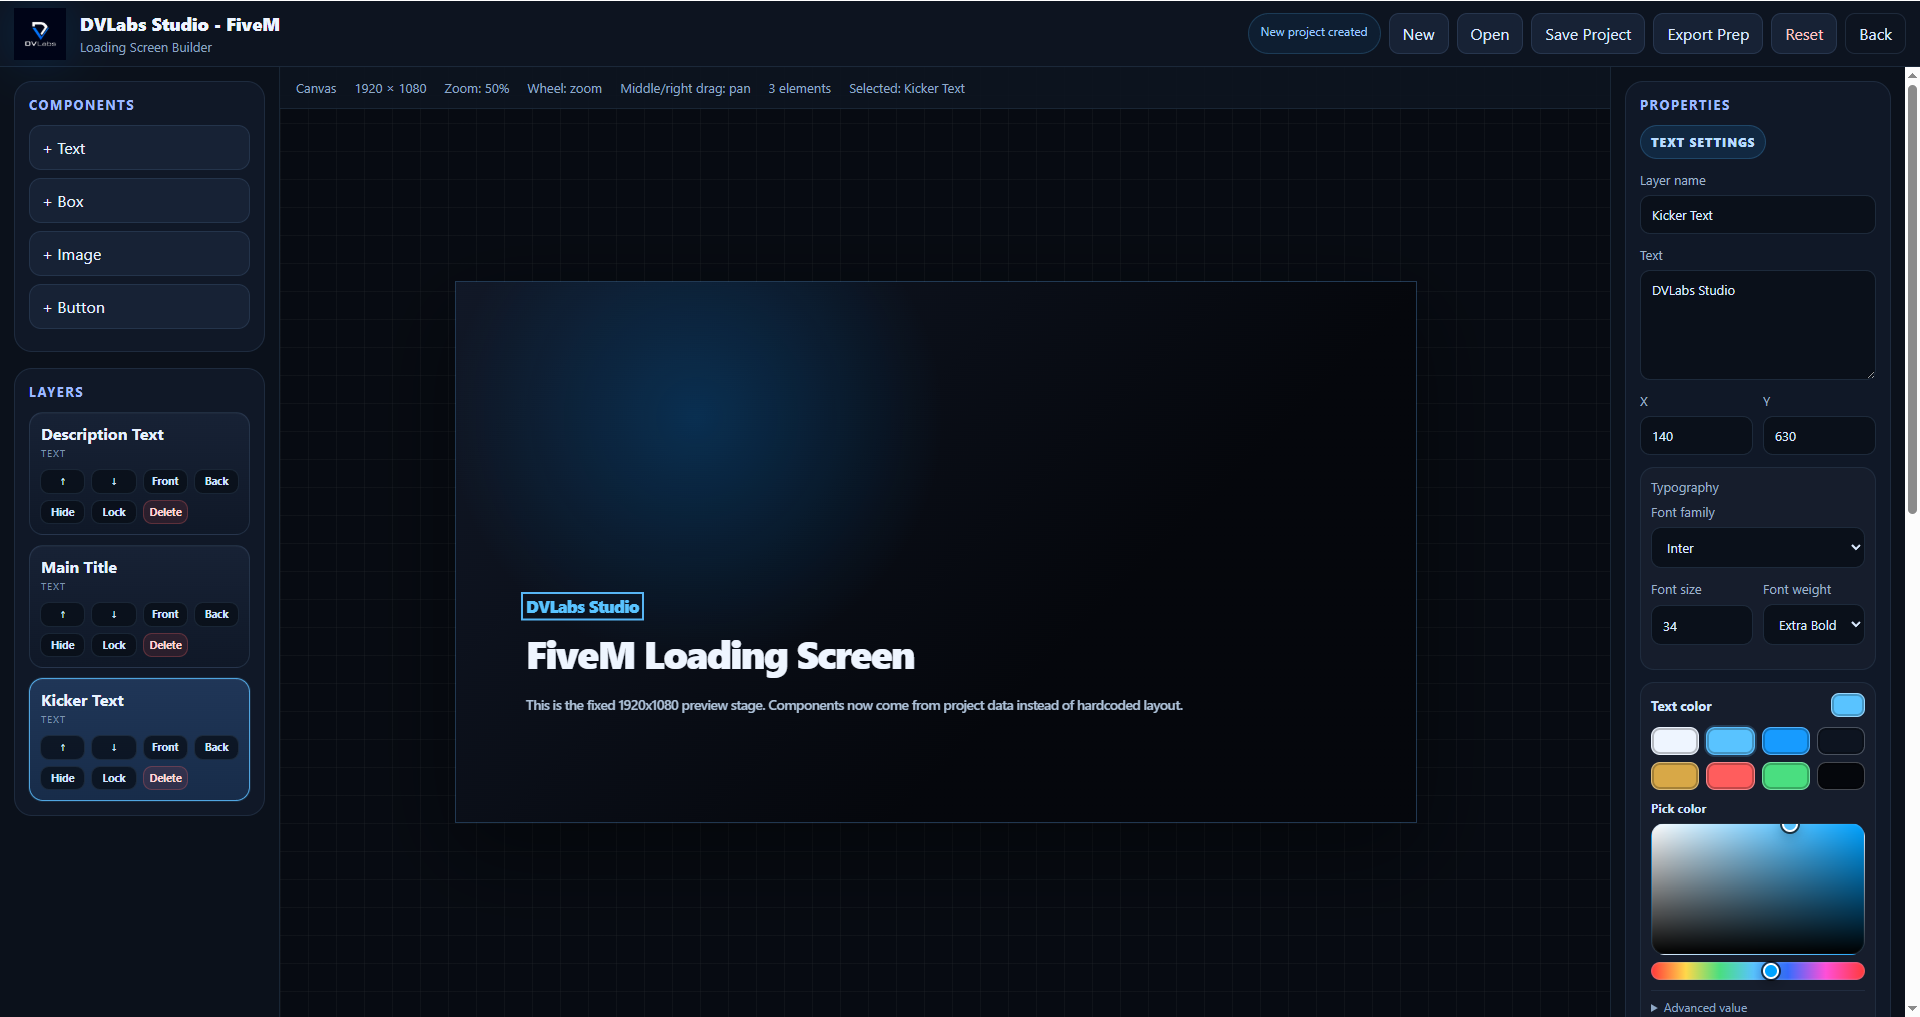1920x1017 pixels.
Task: Add an Image component
Action: [139, 254]
